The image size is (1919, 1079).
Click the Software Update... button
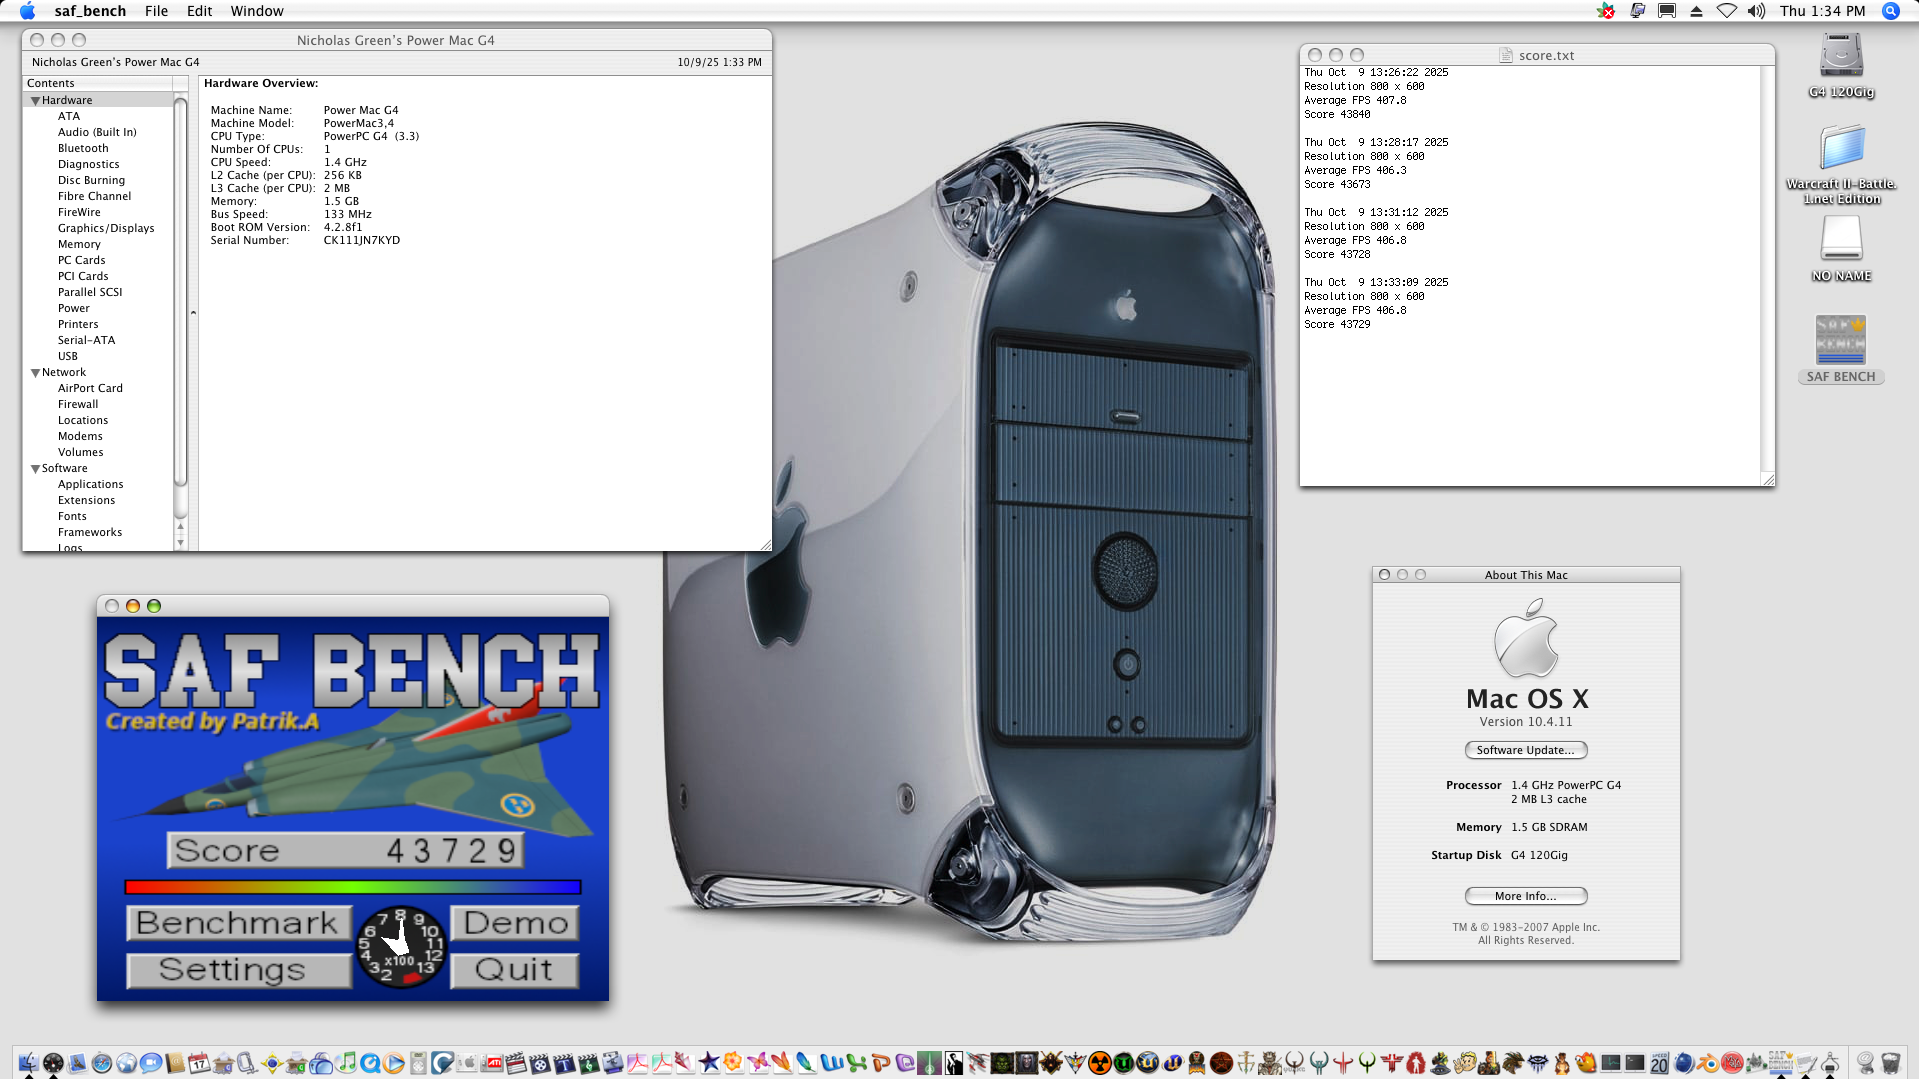[x=1525, y=750]
